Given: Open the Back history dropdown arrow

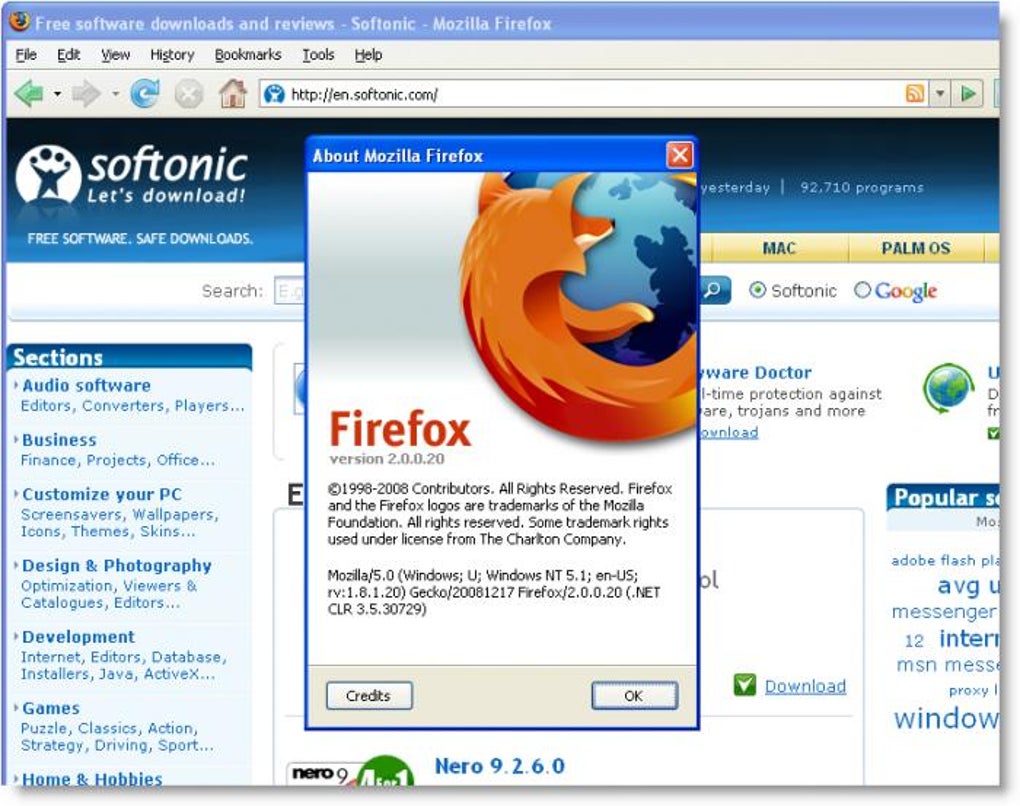Looking at the screenshot, I should 57,94.
